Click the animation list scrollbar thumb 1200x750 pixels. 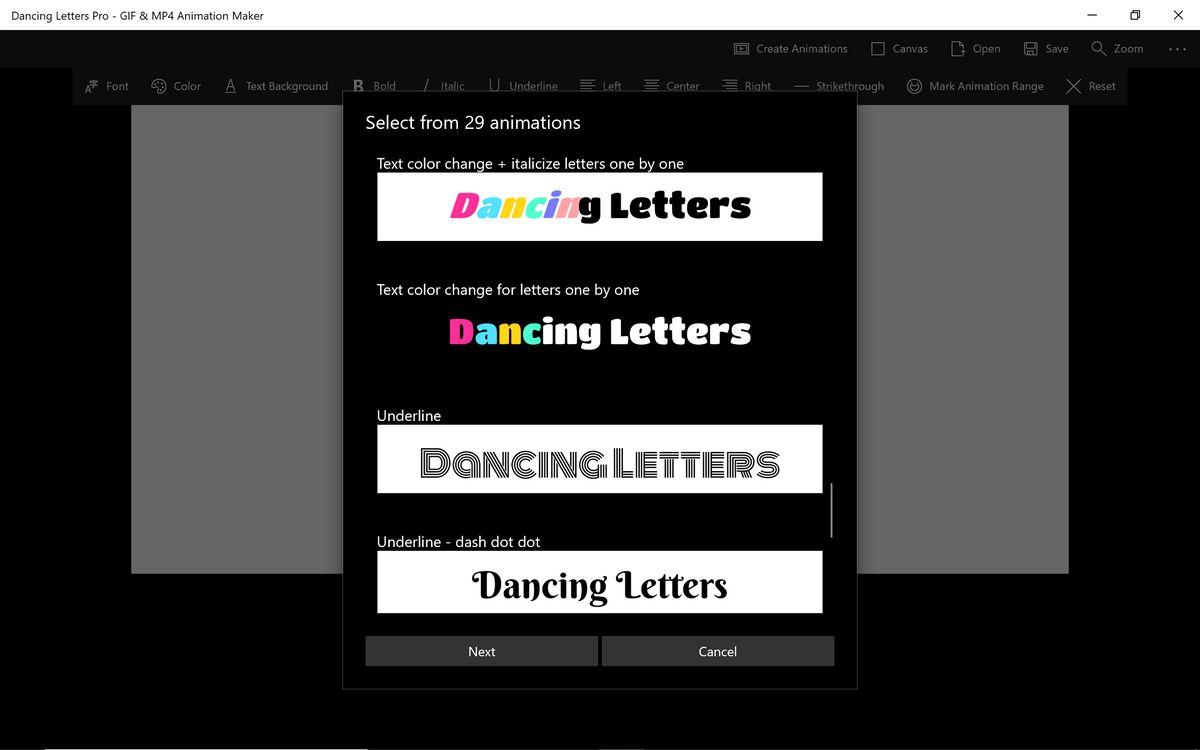831,511
